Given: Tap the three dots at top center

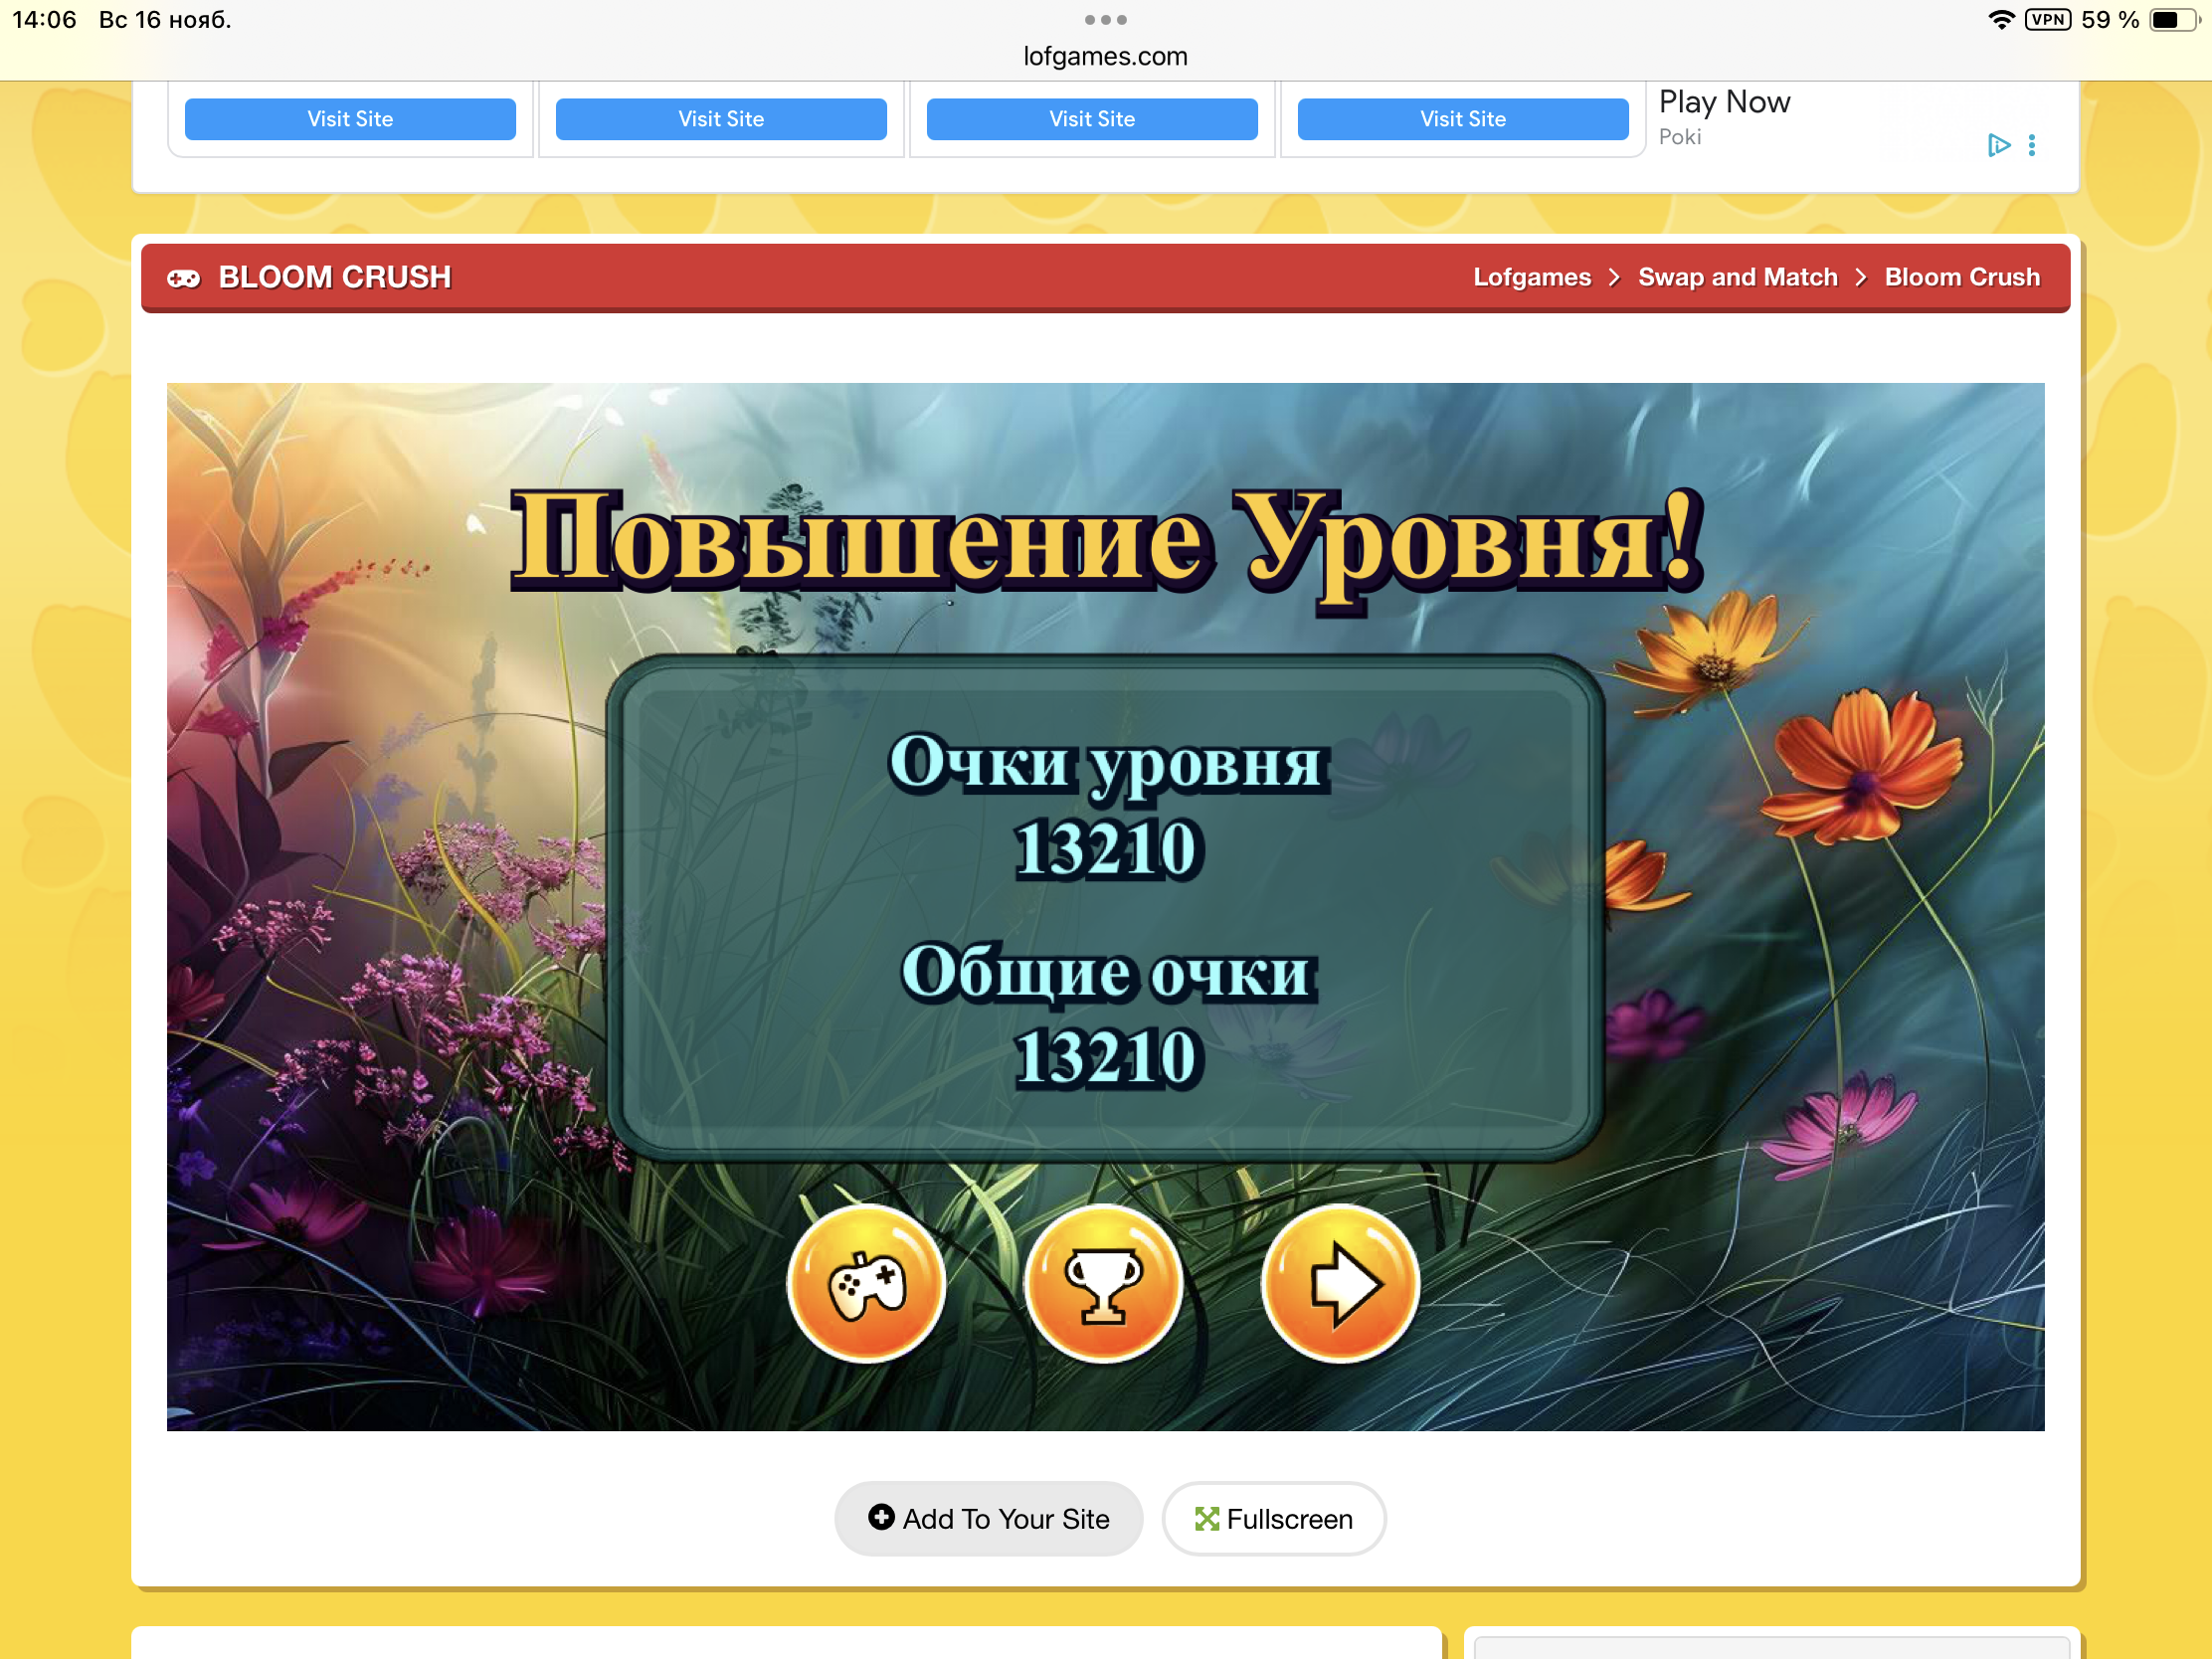Looking at the screenshot, I should [1105, 20].
